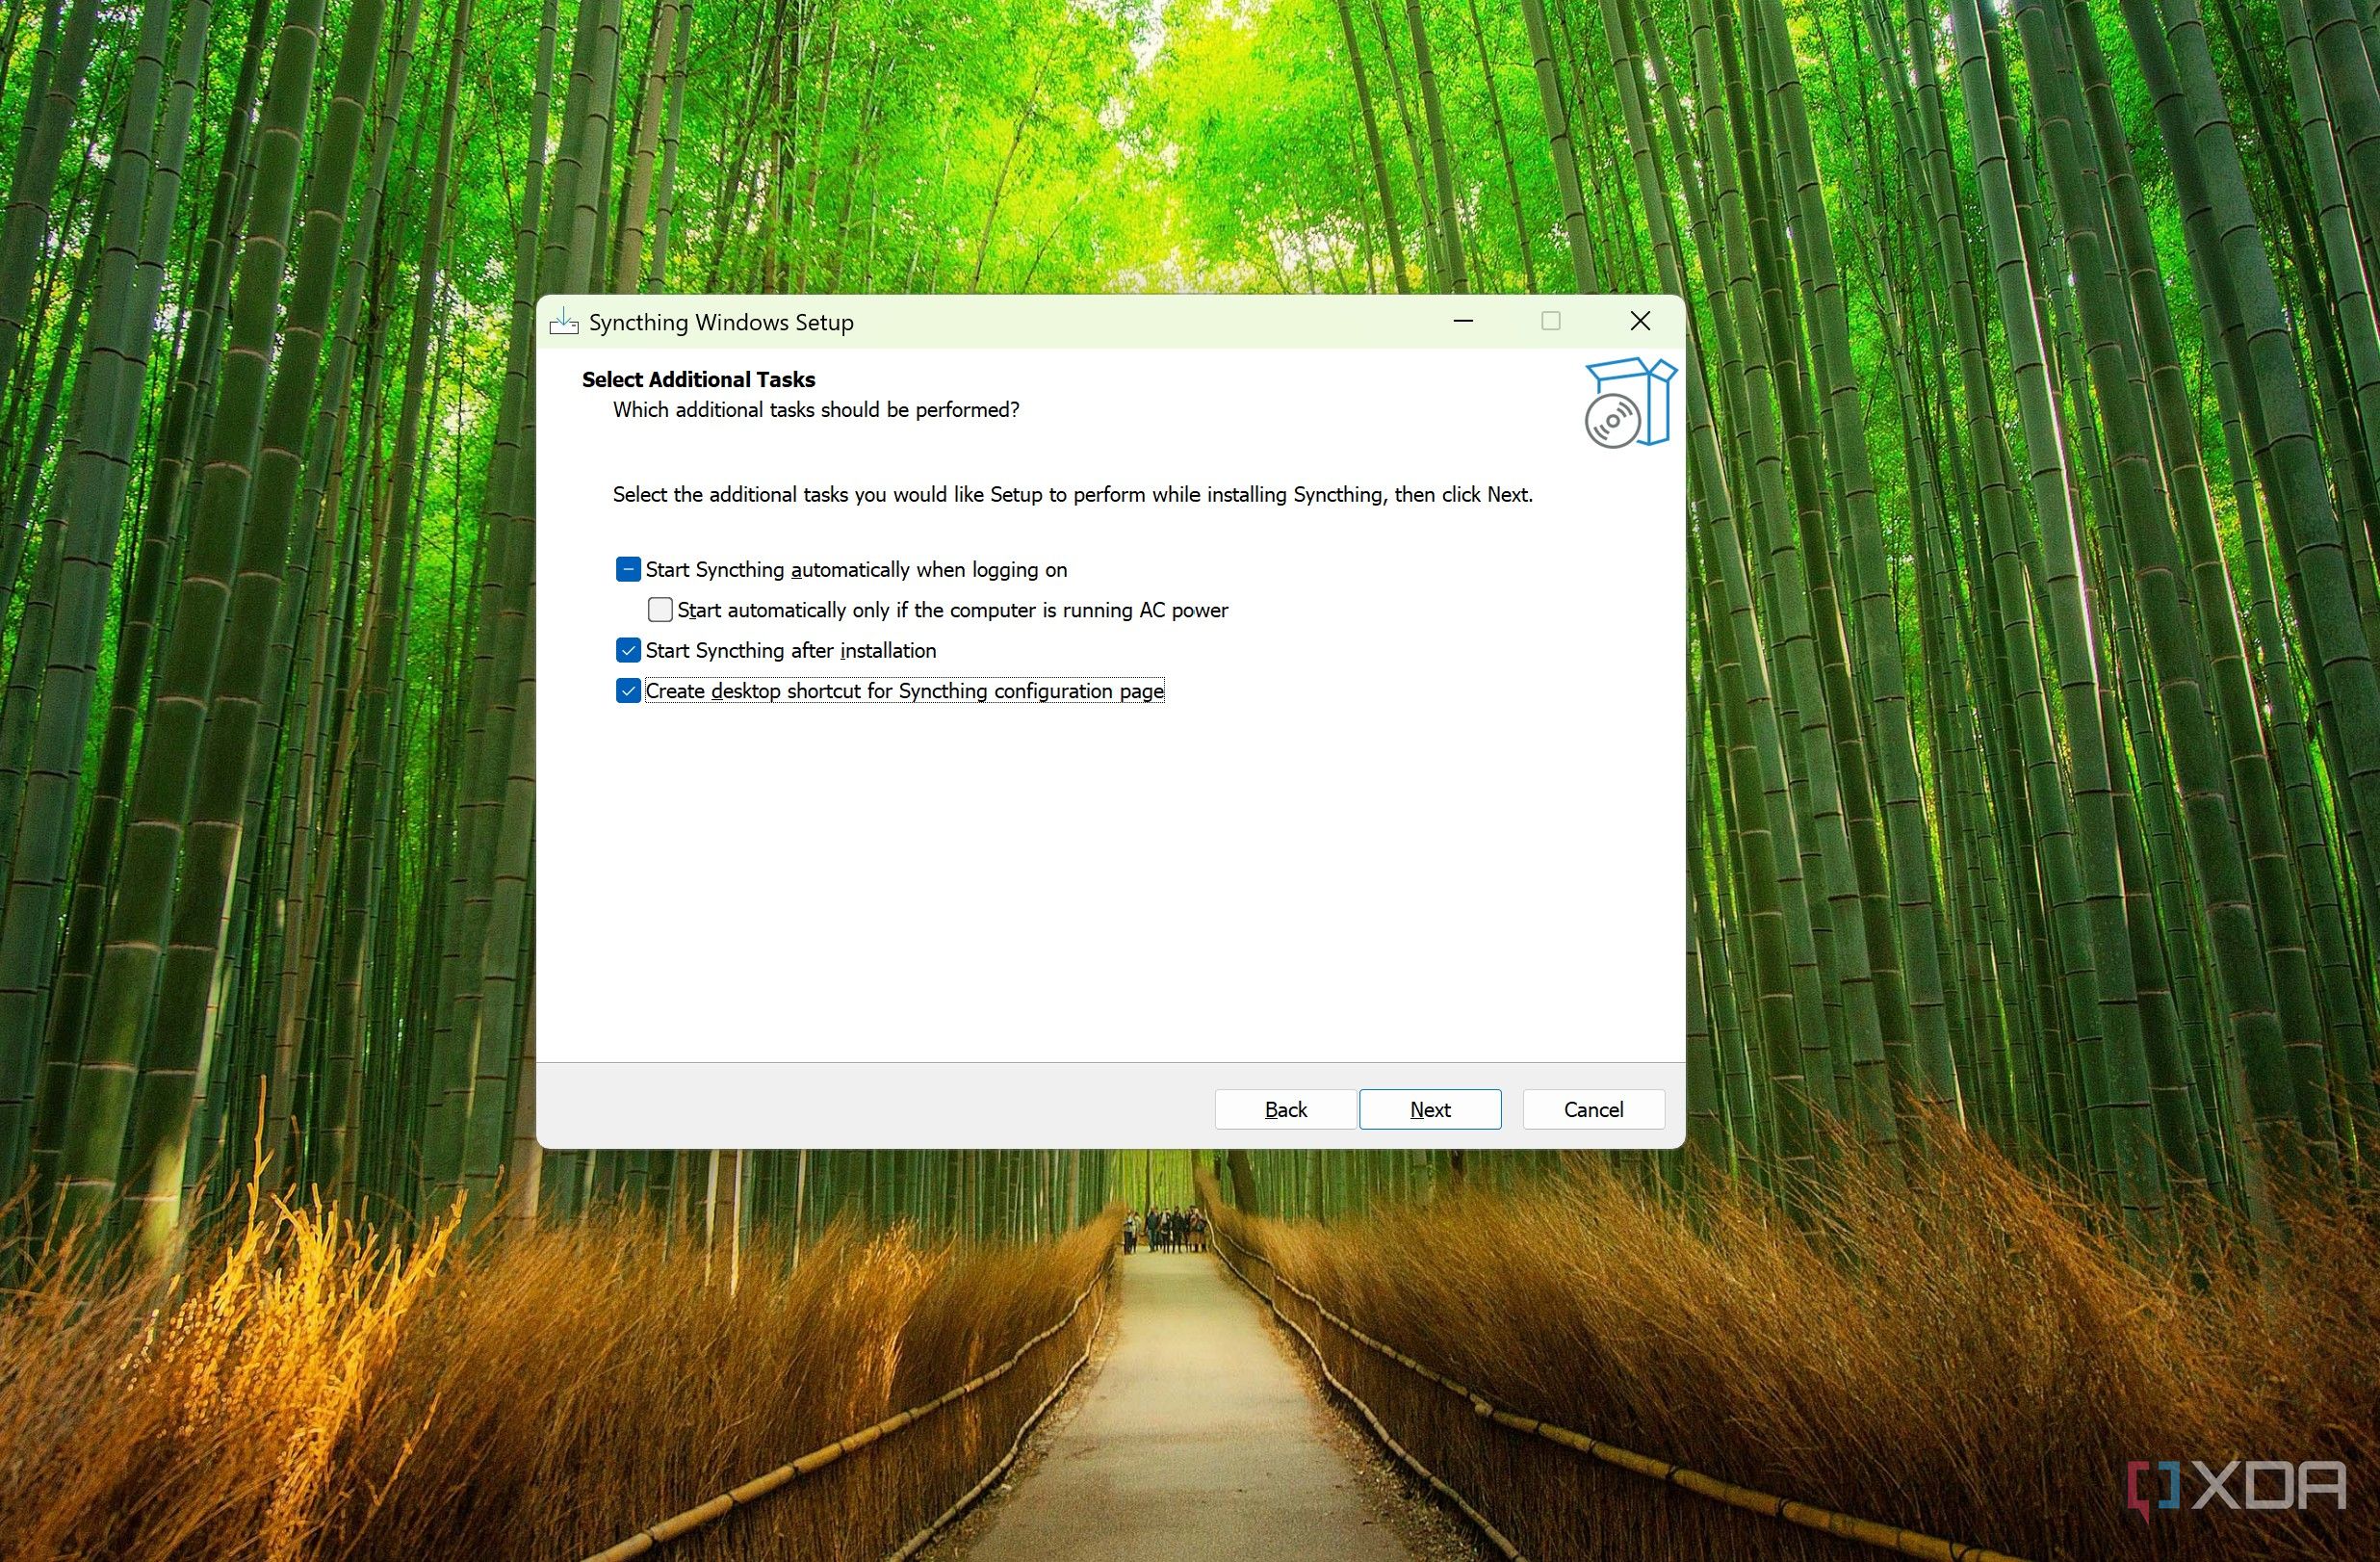Toggle 'Start Syncthing automatically when logging on' checkbox
The image size is (2380, 1562).
[x=628, y=570]
